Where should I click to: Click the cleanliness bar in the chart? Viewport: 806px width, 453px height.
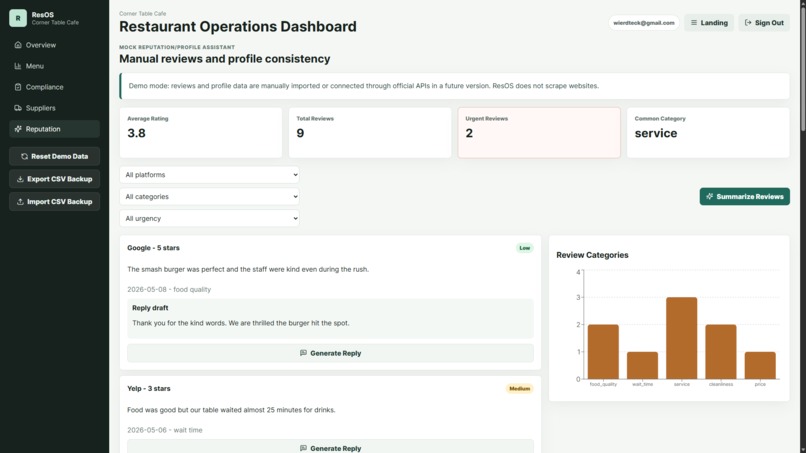click(721, 352)
